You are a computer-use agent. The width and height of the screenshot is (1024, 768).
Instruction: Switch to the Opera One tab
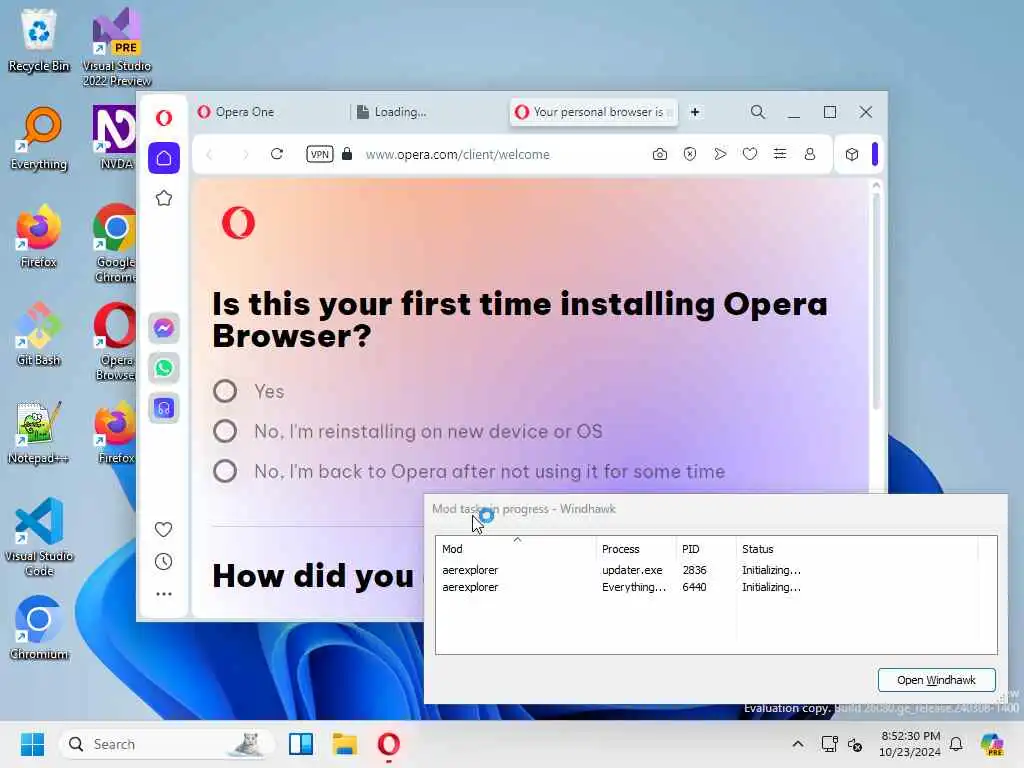coord(268,112)
